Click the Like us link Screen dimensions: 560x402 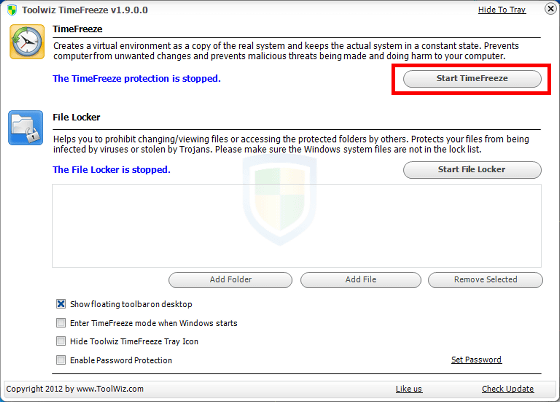[x=409, y=389]
